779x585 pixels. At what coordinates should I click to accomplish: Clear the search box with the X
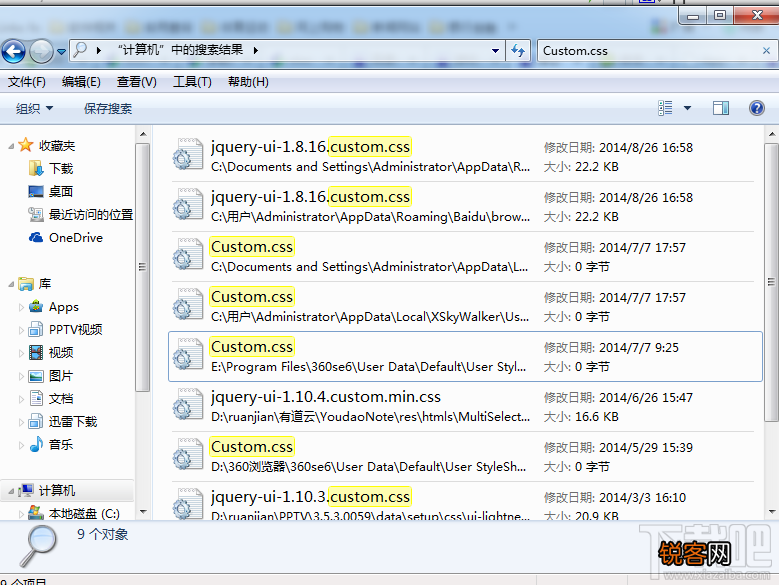[x=766, y=51]
